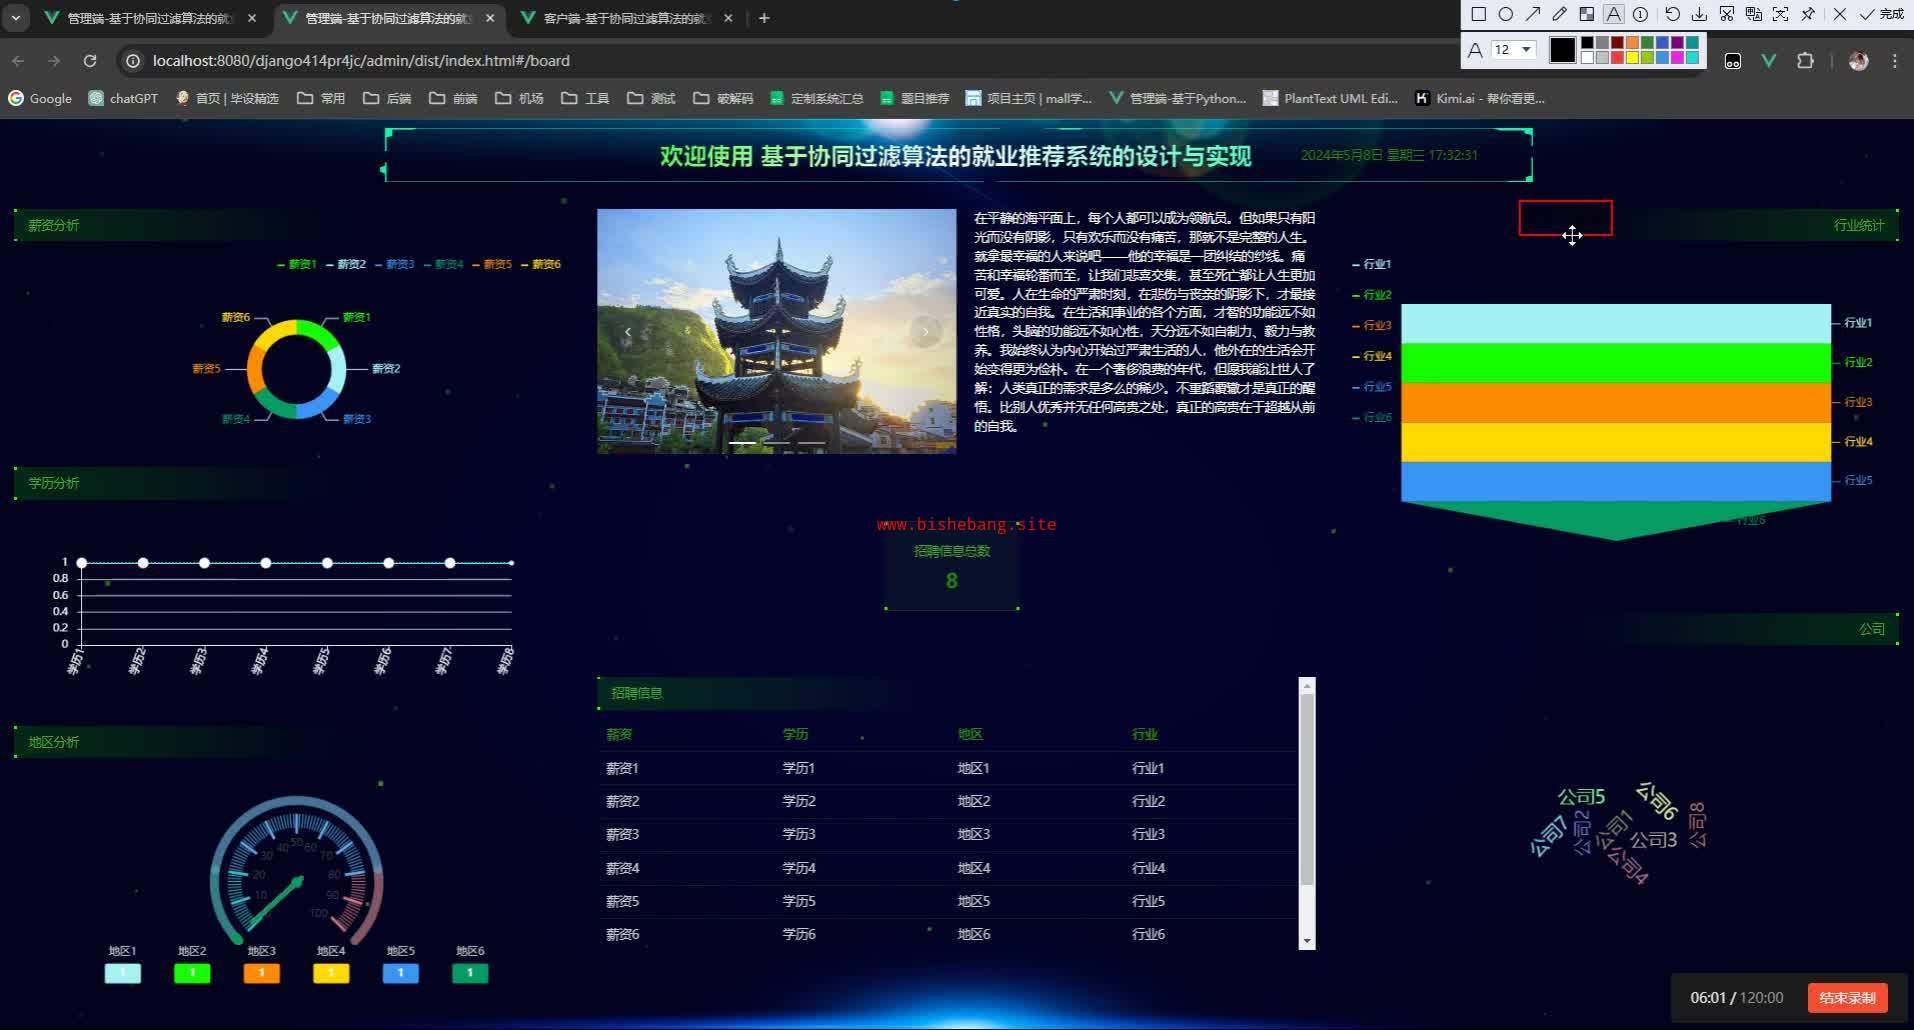Save screenshot with the download icon
Screen dimensions: 1914x1030
[1699, 14]
